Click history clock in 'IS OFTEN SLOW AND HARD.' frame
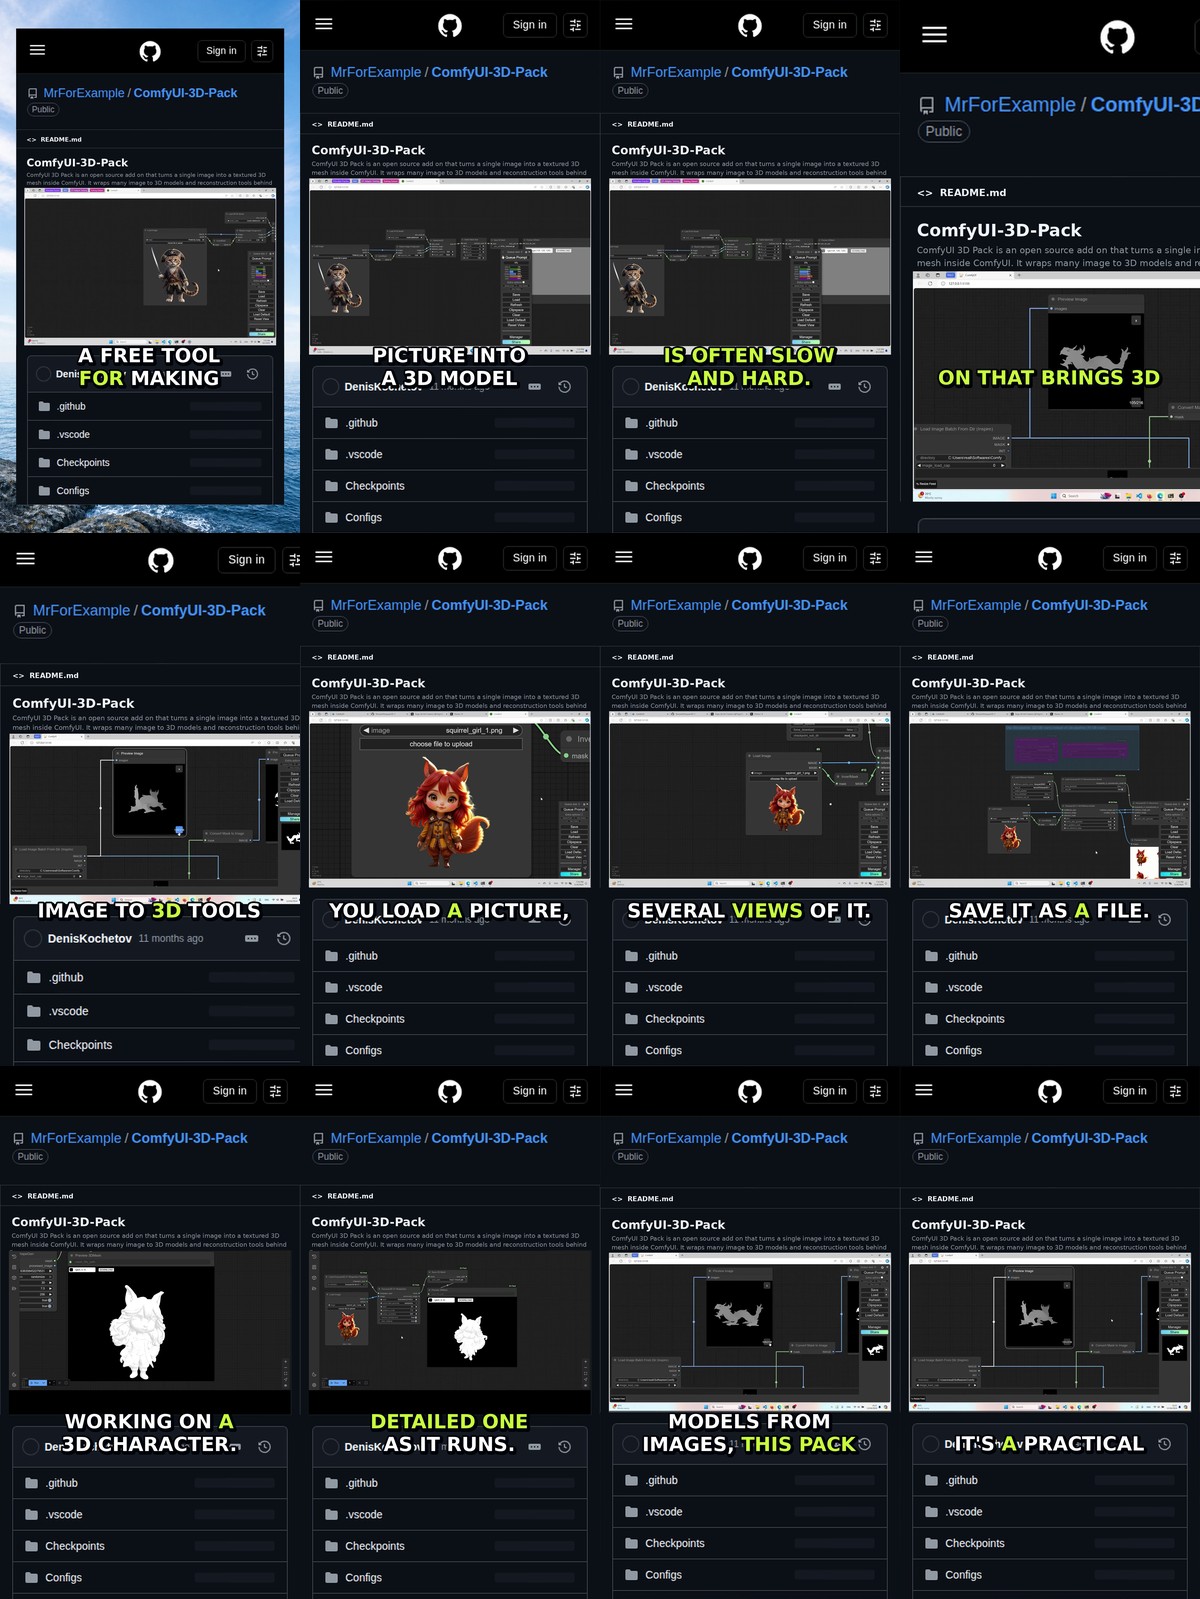Image resolution: width=1200 pixels, height=1599 pixels. 864,387
